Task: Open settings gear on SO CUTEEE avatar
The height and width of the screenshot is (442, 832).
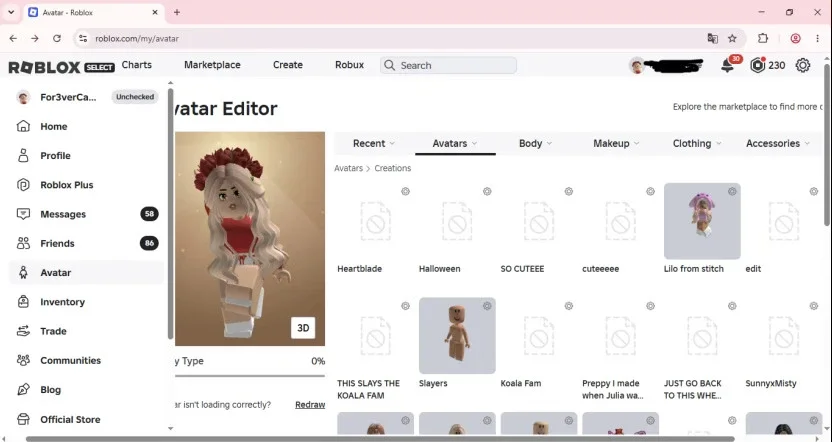Action: (x=569, y=192)
